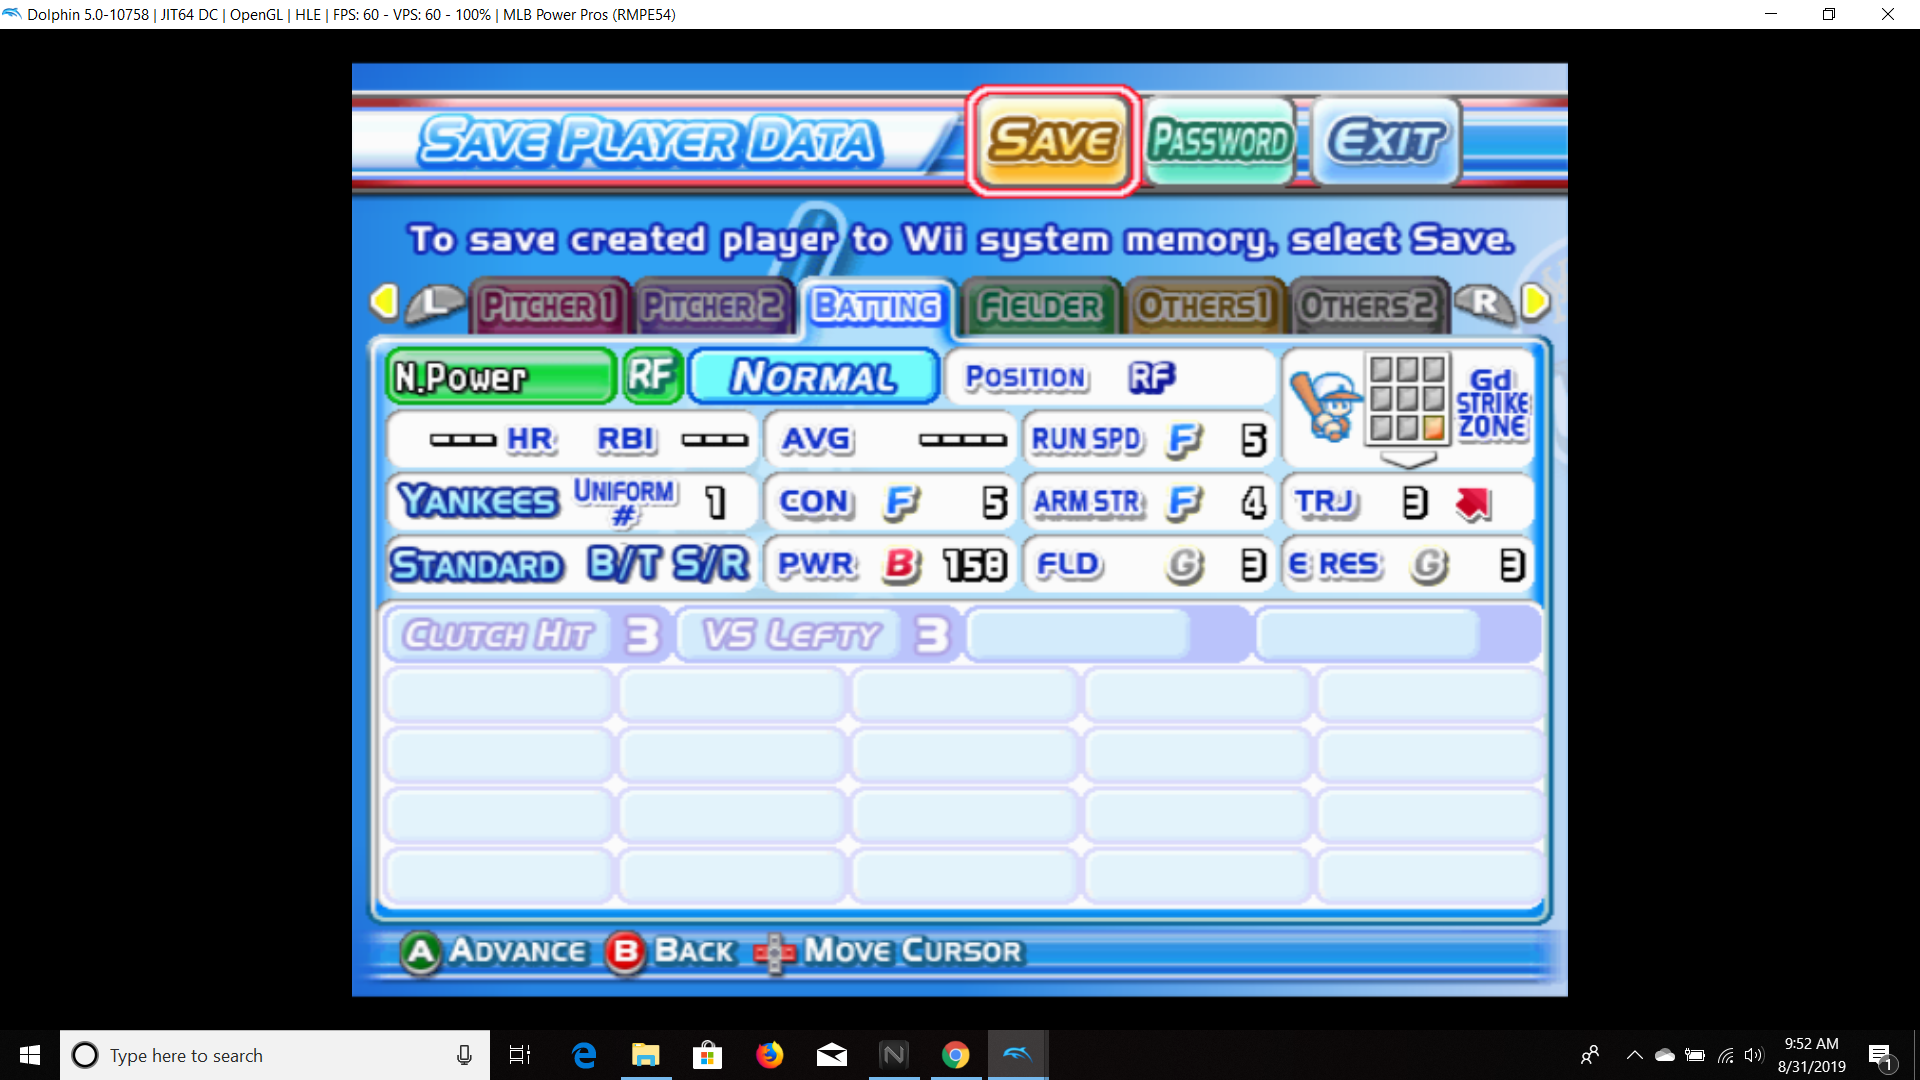Click the batter character thumbnail
This screenshot has width=1920, height=1080.
click(1326, 406)
